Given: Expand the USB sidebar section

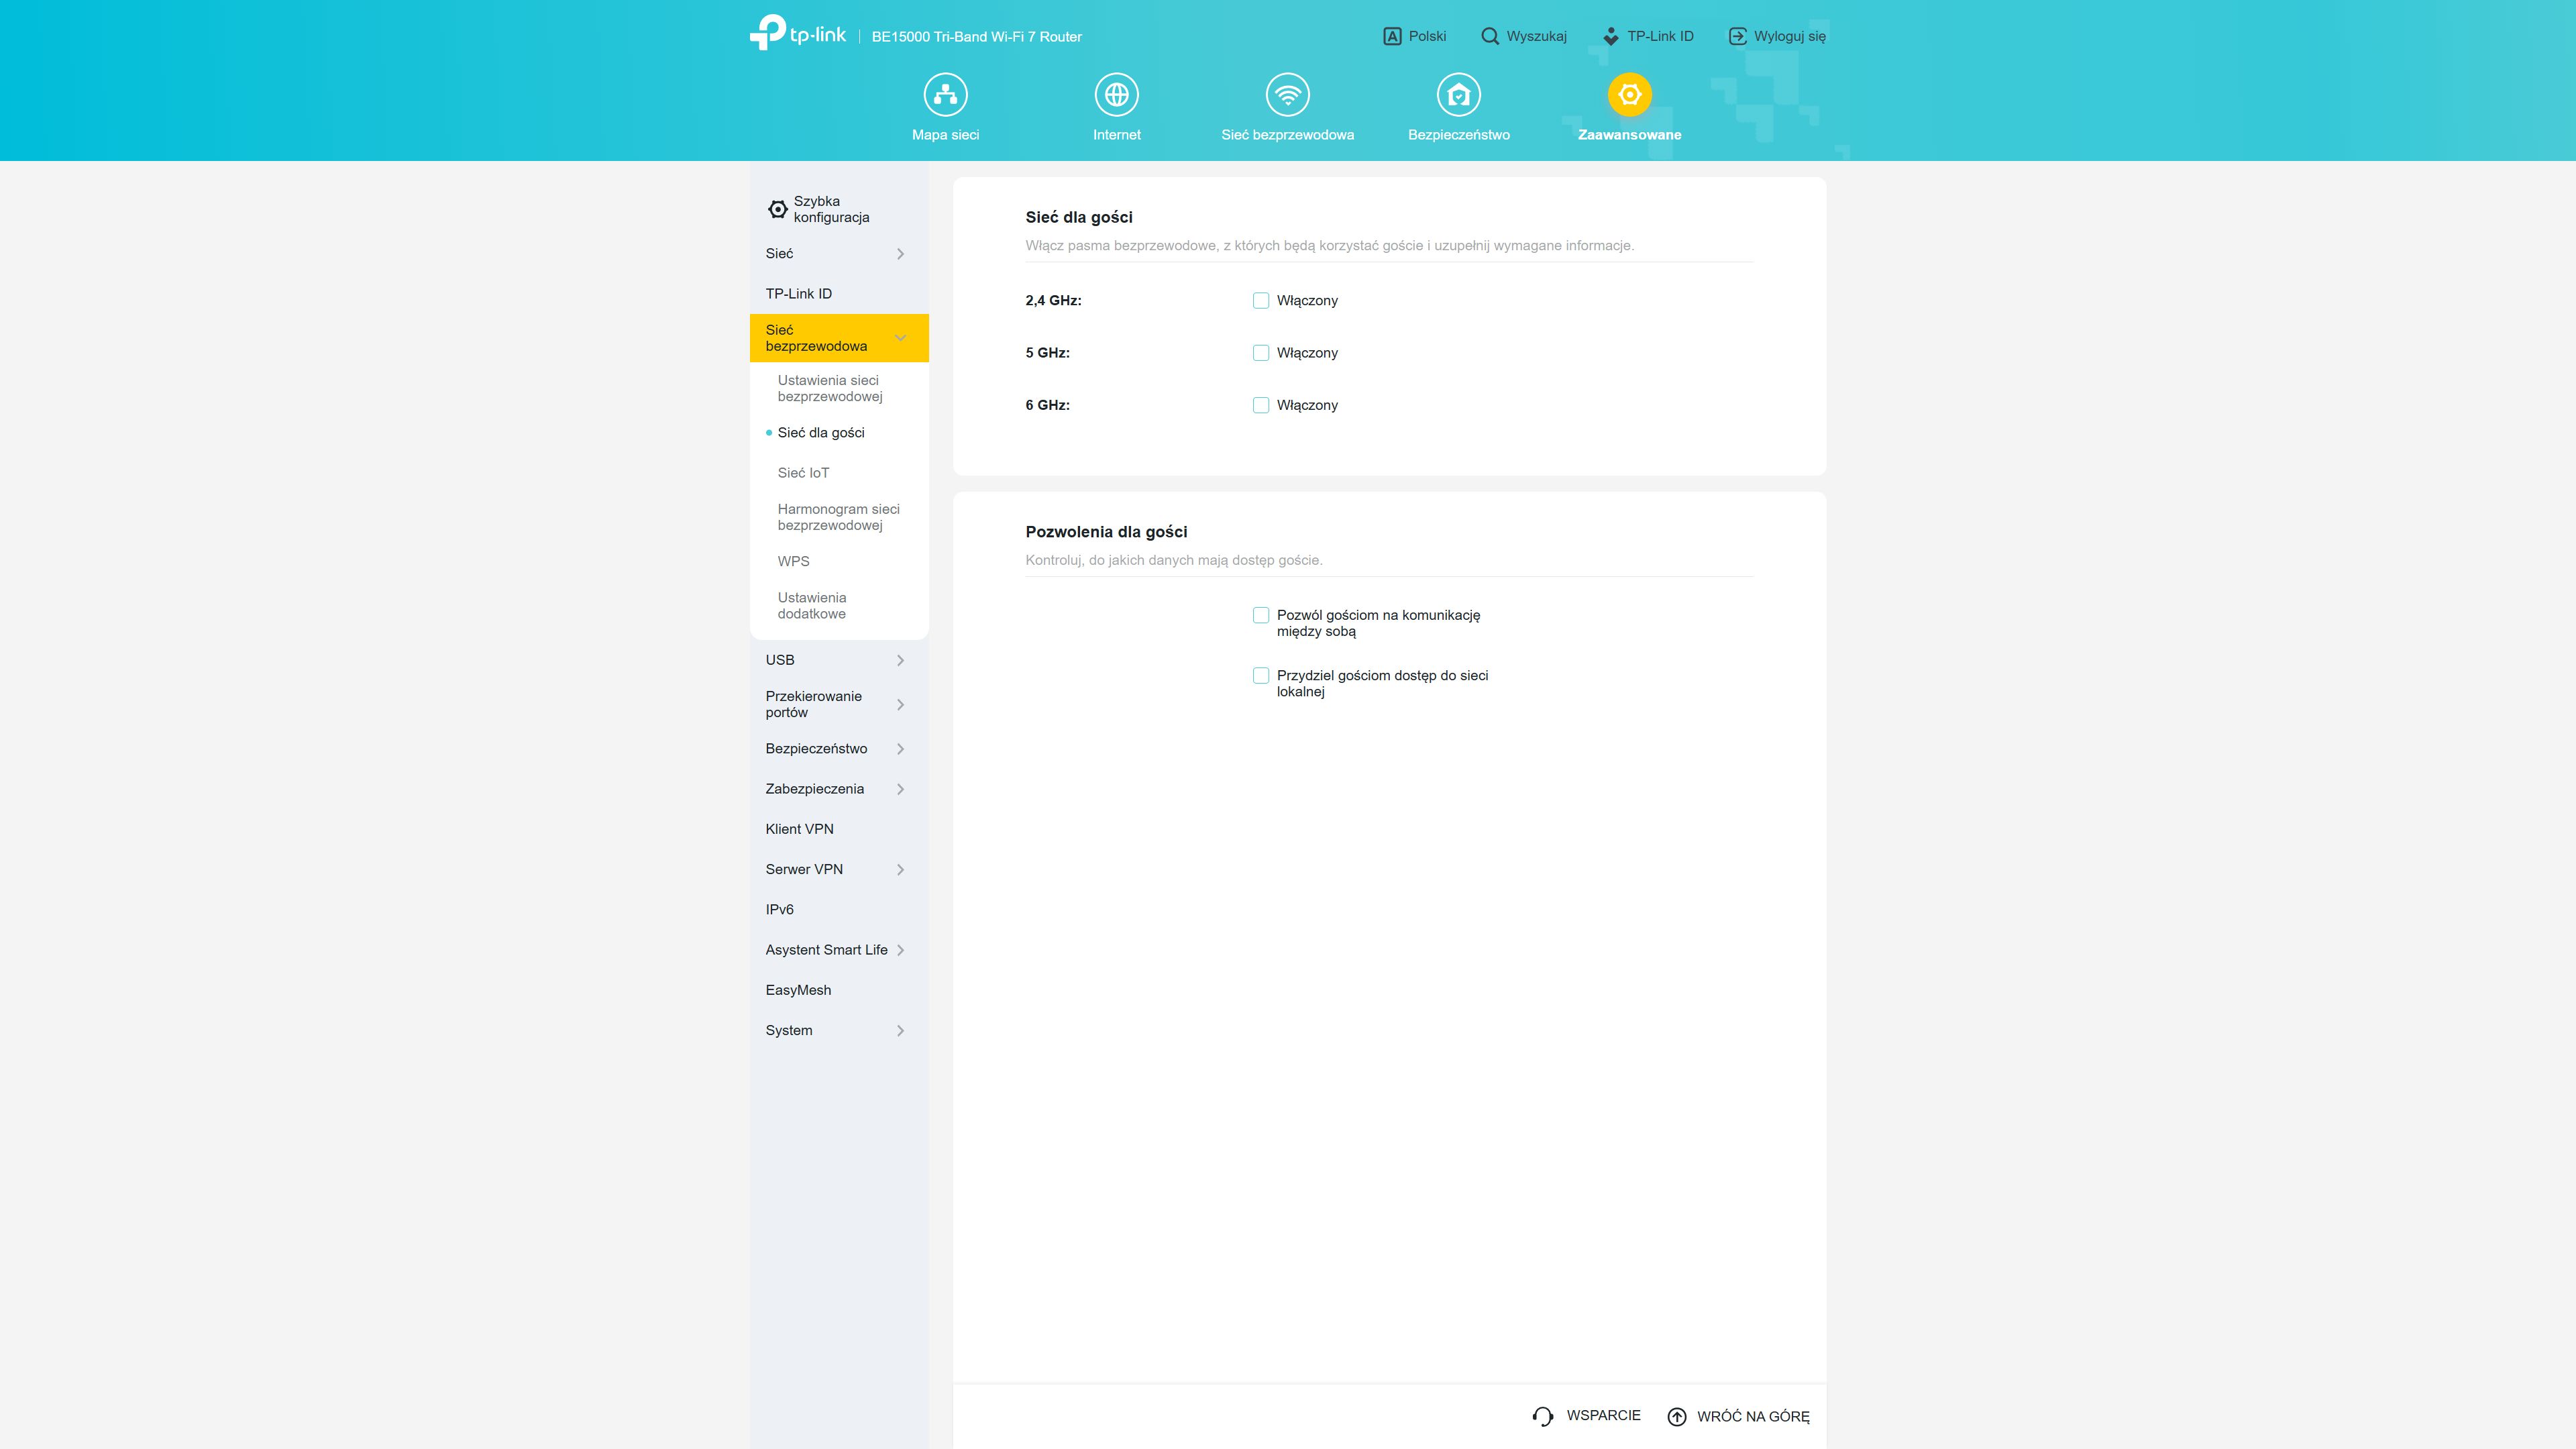Looking at the screenshot, I should [838, 660].
